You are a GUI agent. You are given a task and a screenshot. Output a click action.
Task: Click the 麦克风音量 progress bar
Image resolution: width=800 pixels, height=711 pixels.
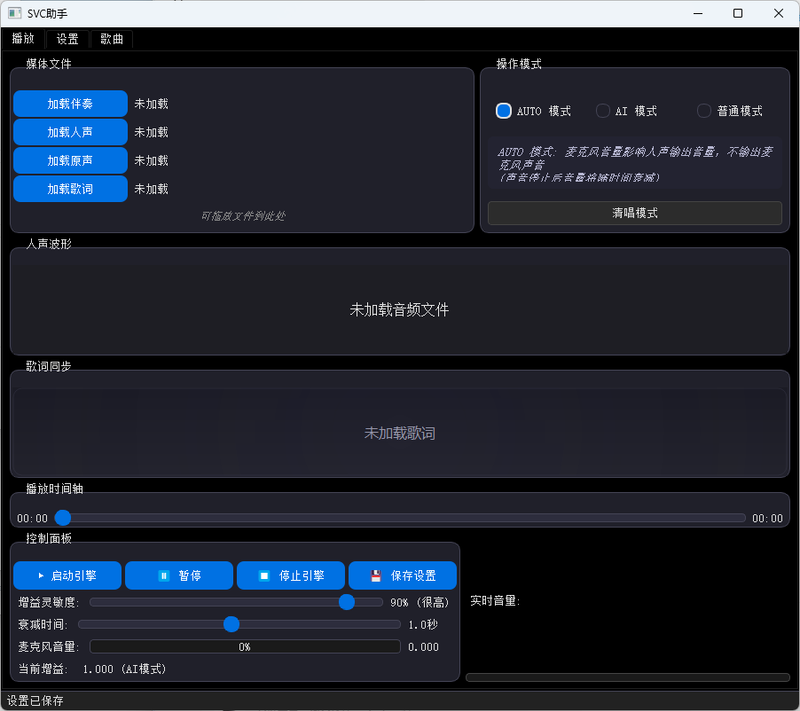[245, 647]
